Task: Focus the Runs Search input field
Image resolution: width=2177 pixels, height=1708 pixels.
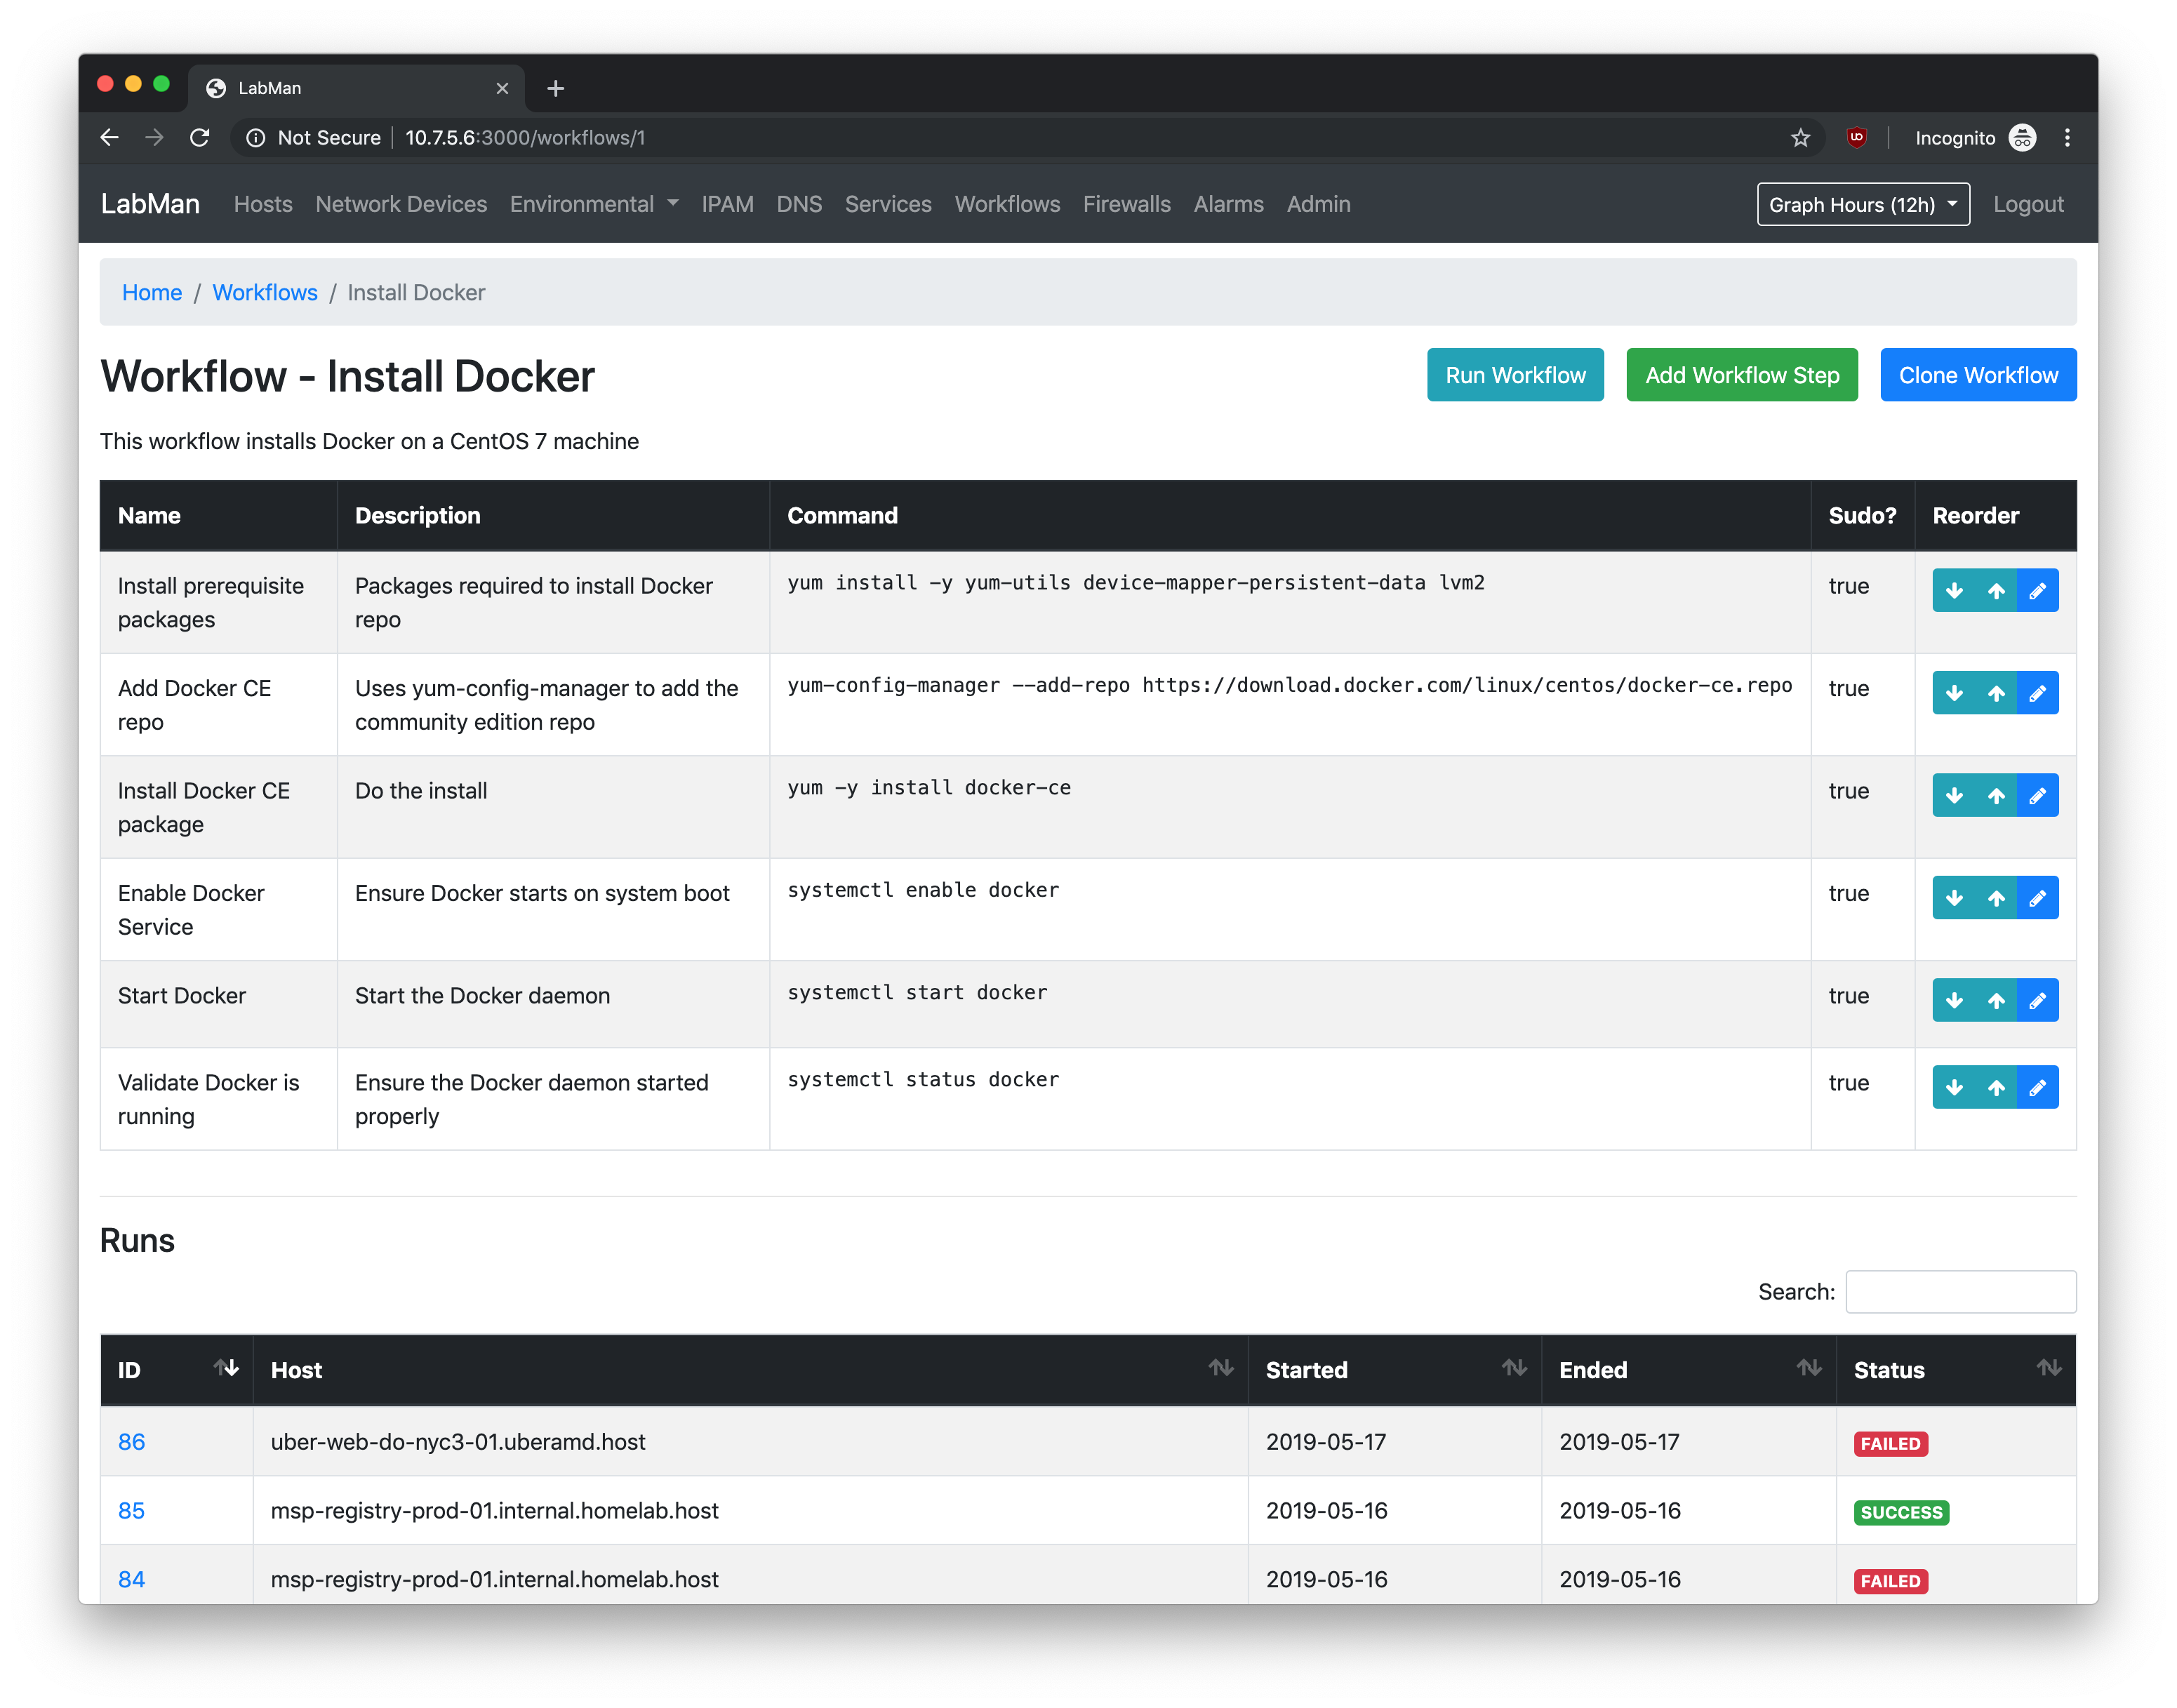Action: point(1960,1292)
